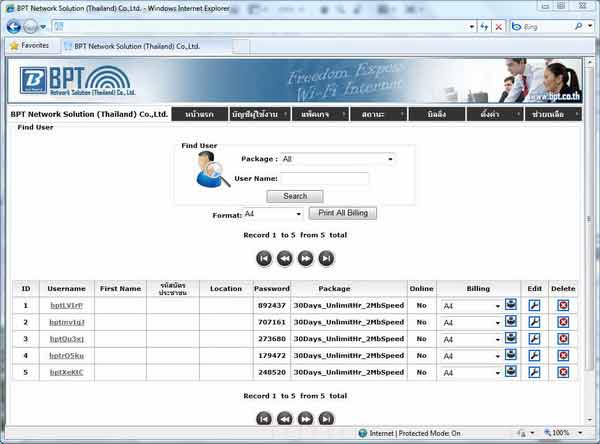Go to next page in bottom pager

(x=305, y=419)
